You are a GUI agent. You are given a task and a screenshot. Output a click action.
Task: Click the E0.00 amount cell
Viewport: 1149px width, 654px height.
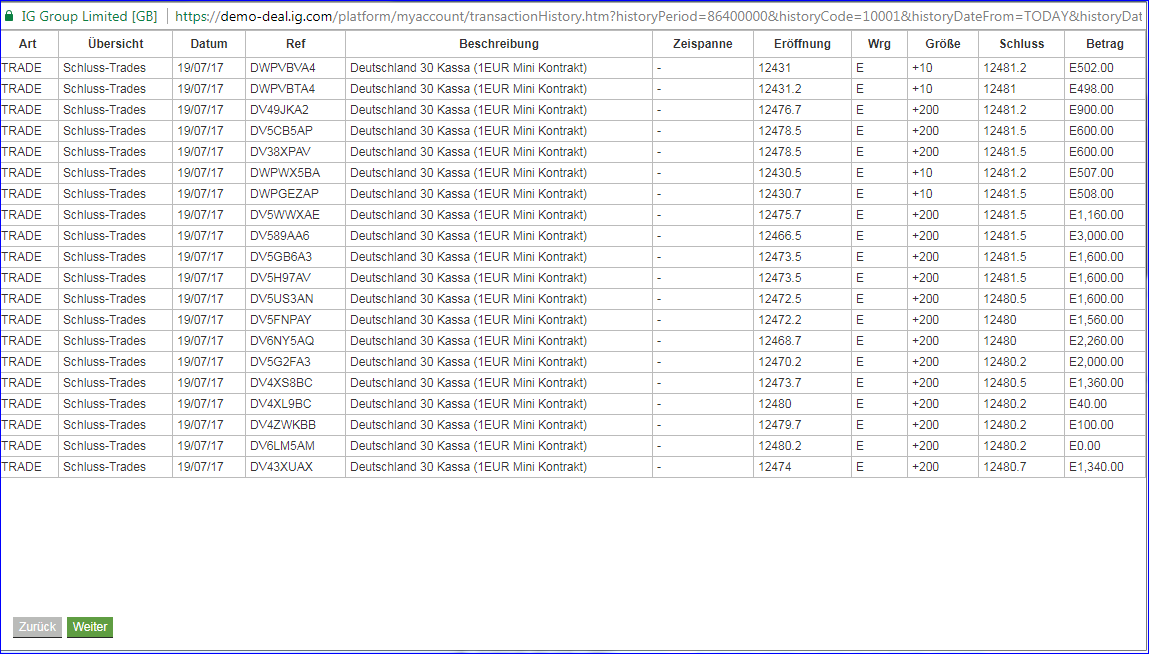pos(1105,446)
